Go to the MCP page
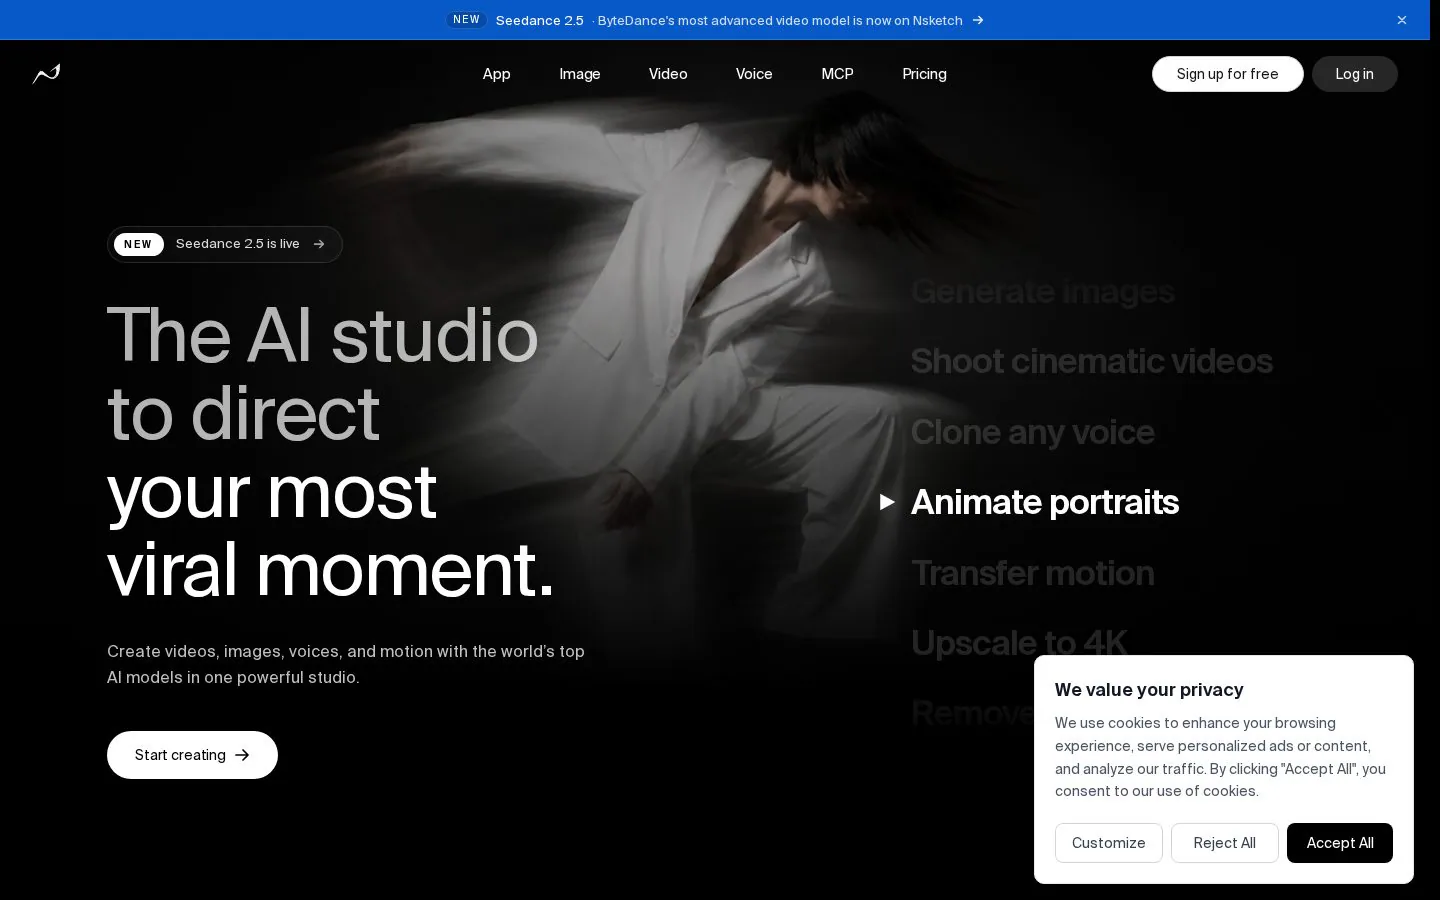Viewport: 1440px width, 900px height. 837,74
